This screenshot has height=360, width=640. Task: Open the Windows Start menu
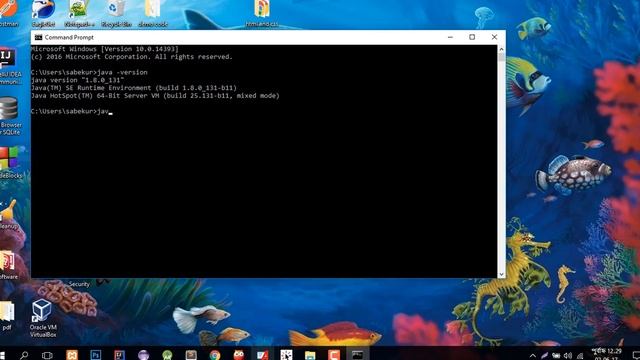tap(2, 355)
